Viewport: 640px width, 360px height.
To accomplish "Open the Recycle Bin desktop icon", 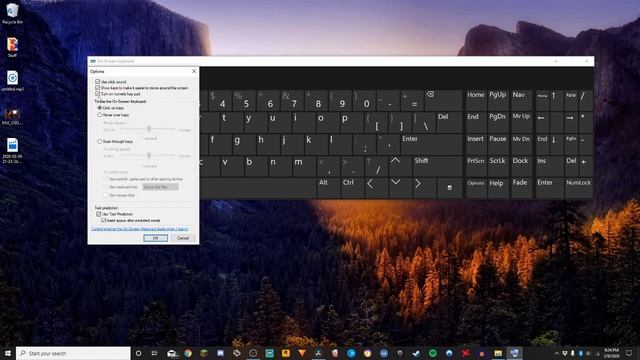I will click(x=12, y=13).
